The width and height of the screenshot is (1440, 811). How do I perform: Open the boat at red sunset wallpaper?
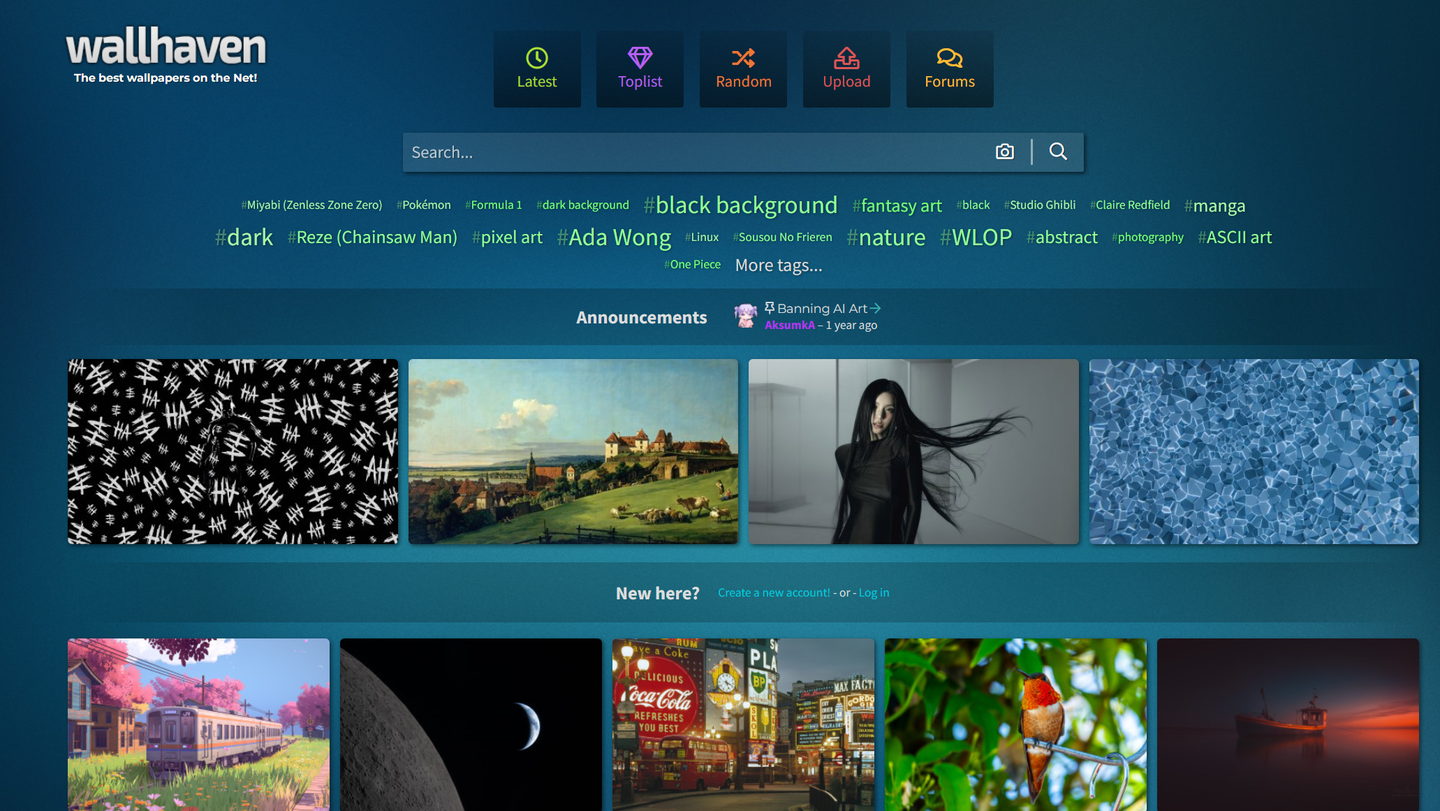[1288, 725]
